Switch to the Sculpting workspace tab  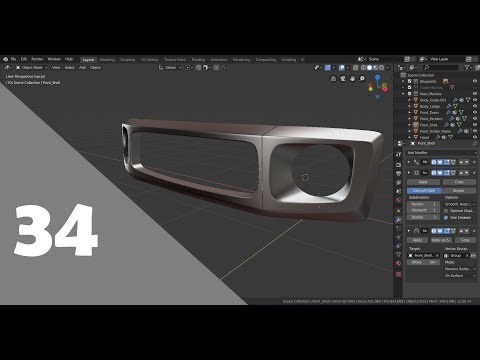point(128,60)
